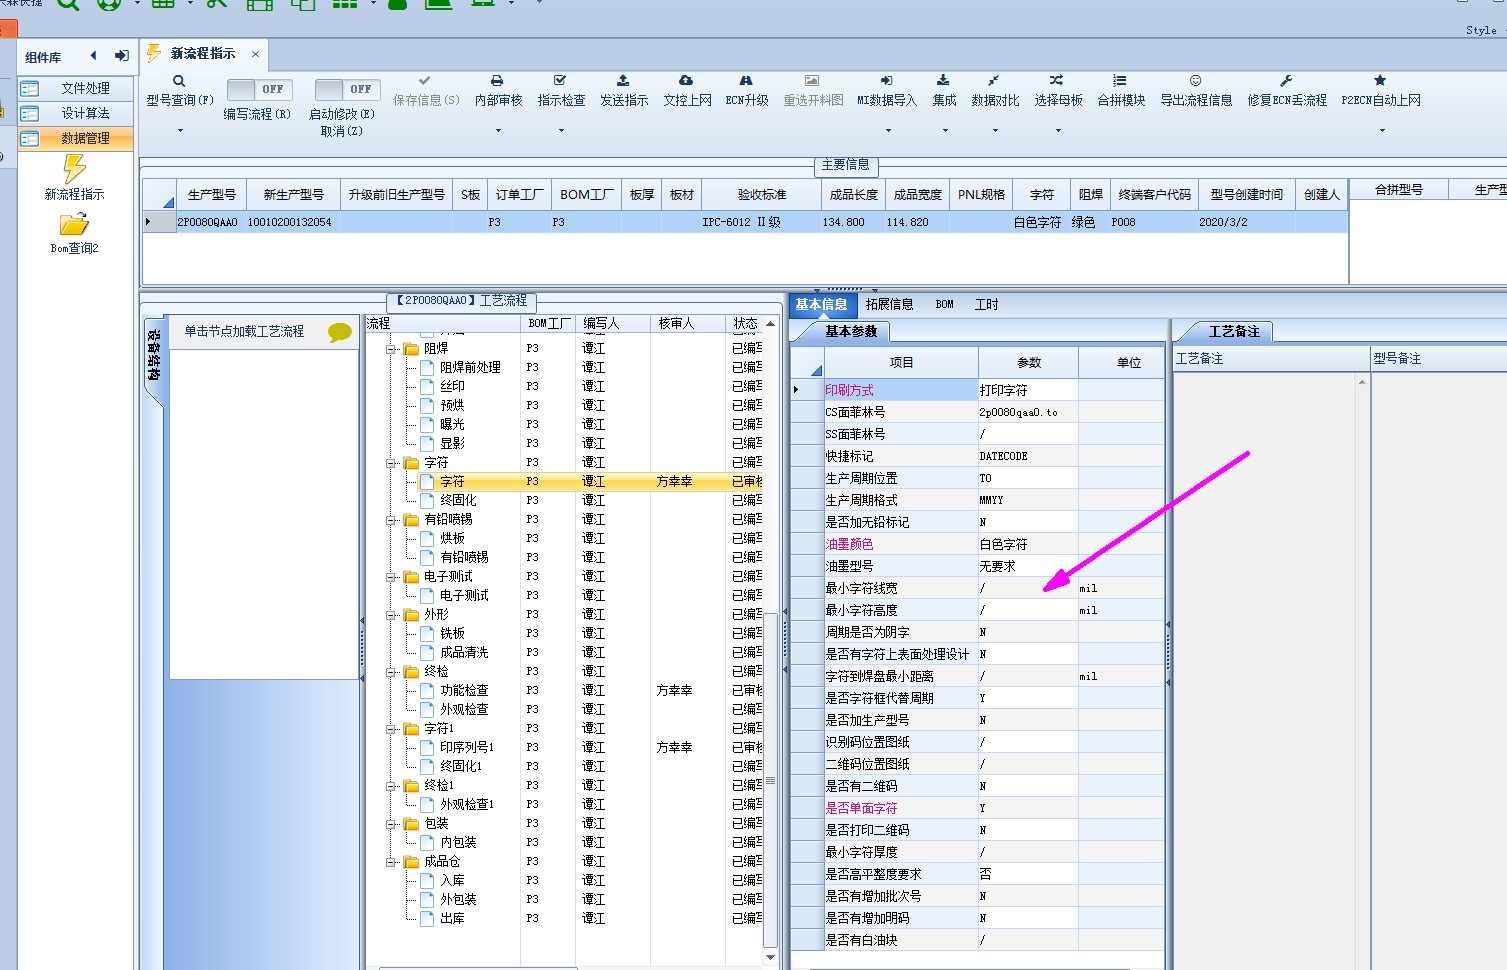This screenshot has height=970, width=1507.
Task: Click the 型号查询(F) search icon
Action: (x=179, y=81)
